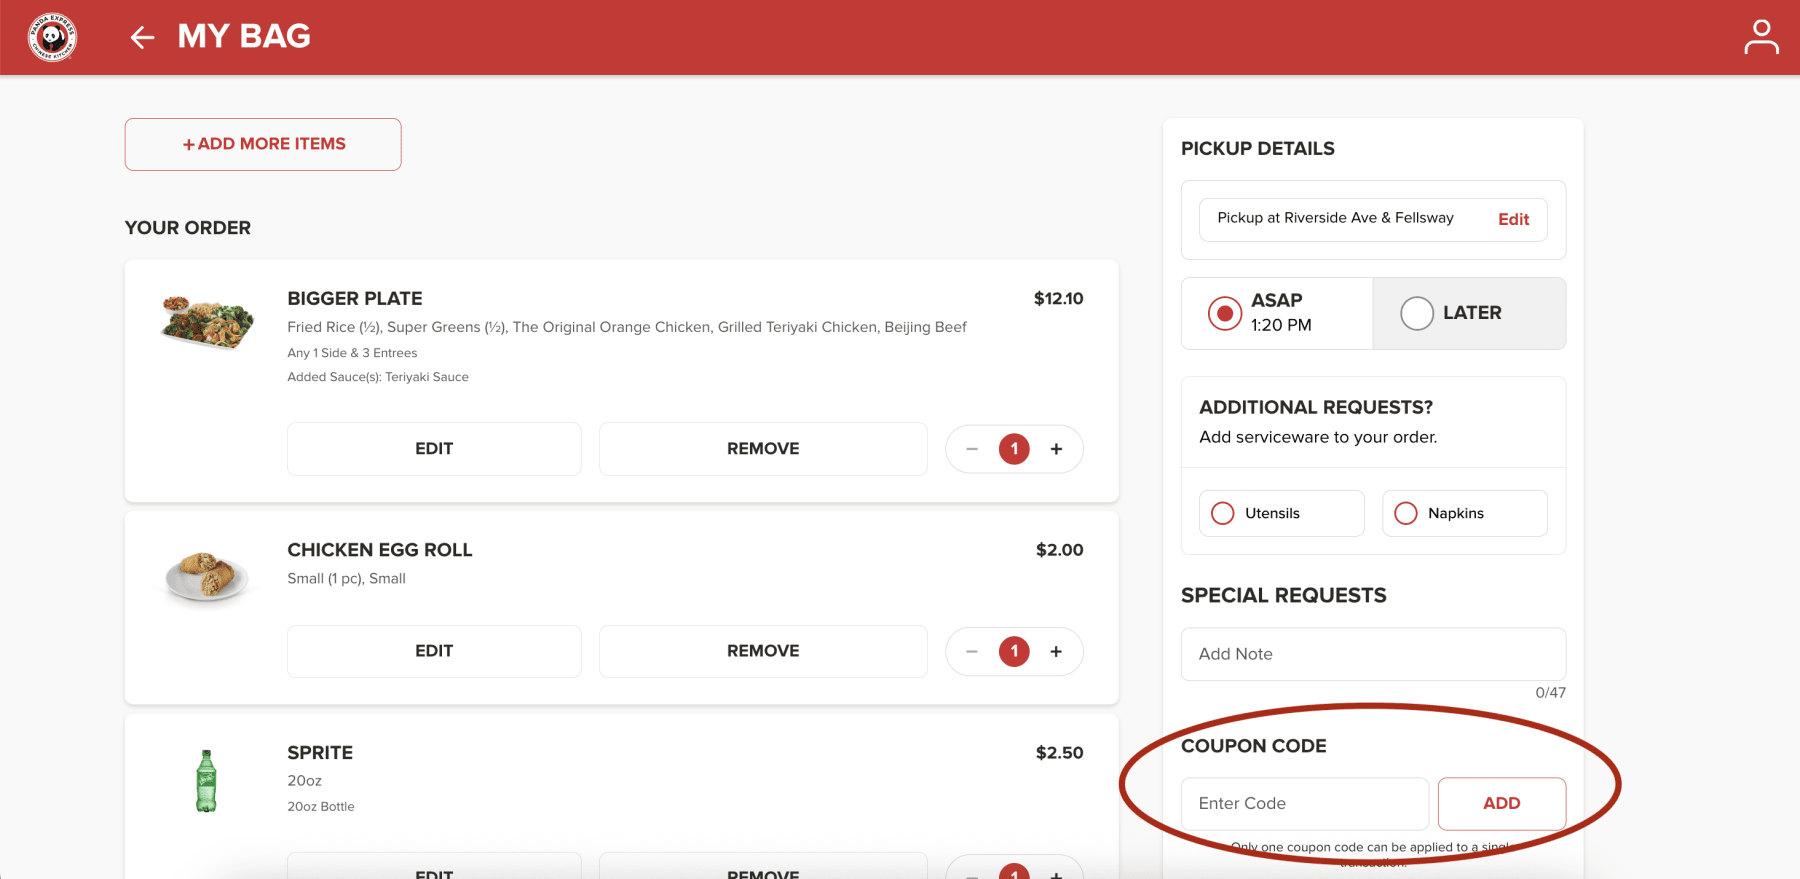Click 'Any 1 Side & 3 Entrees' text
This screenshot has height=879, width=1800.
[352, 353]
